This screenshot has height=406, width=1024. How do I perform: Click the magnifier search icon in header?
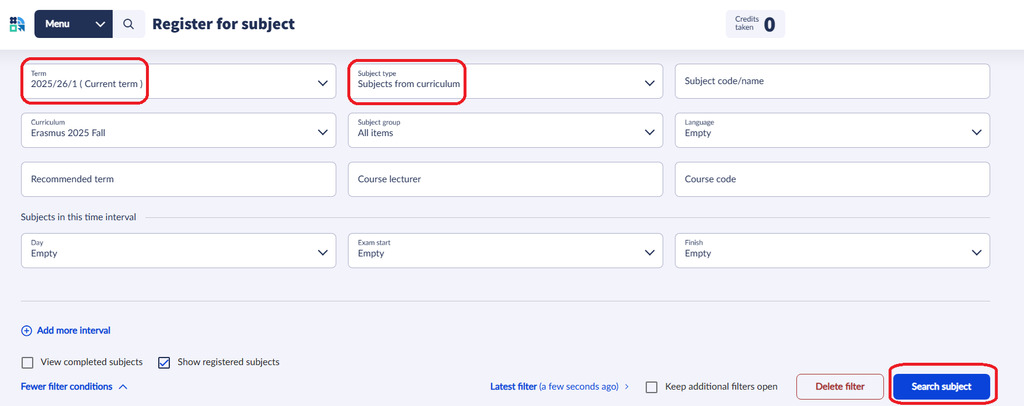tap(129, 24)
